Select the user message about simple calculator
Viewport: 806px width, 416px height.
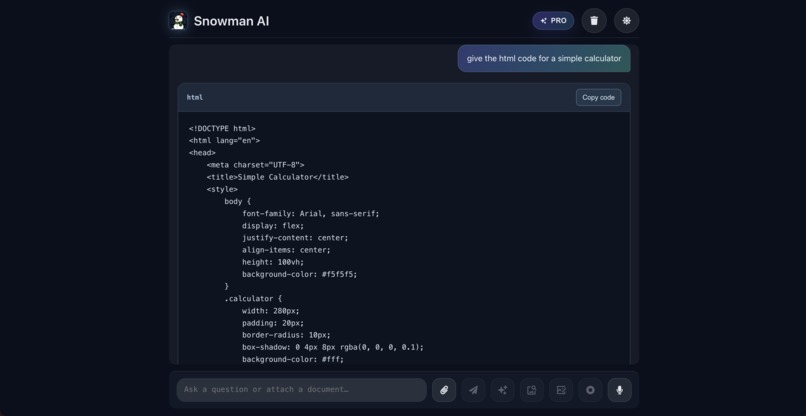[x=544, y=59]
